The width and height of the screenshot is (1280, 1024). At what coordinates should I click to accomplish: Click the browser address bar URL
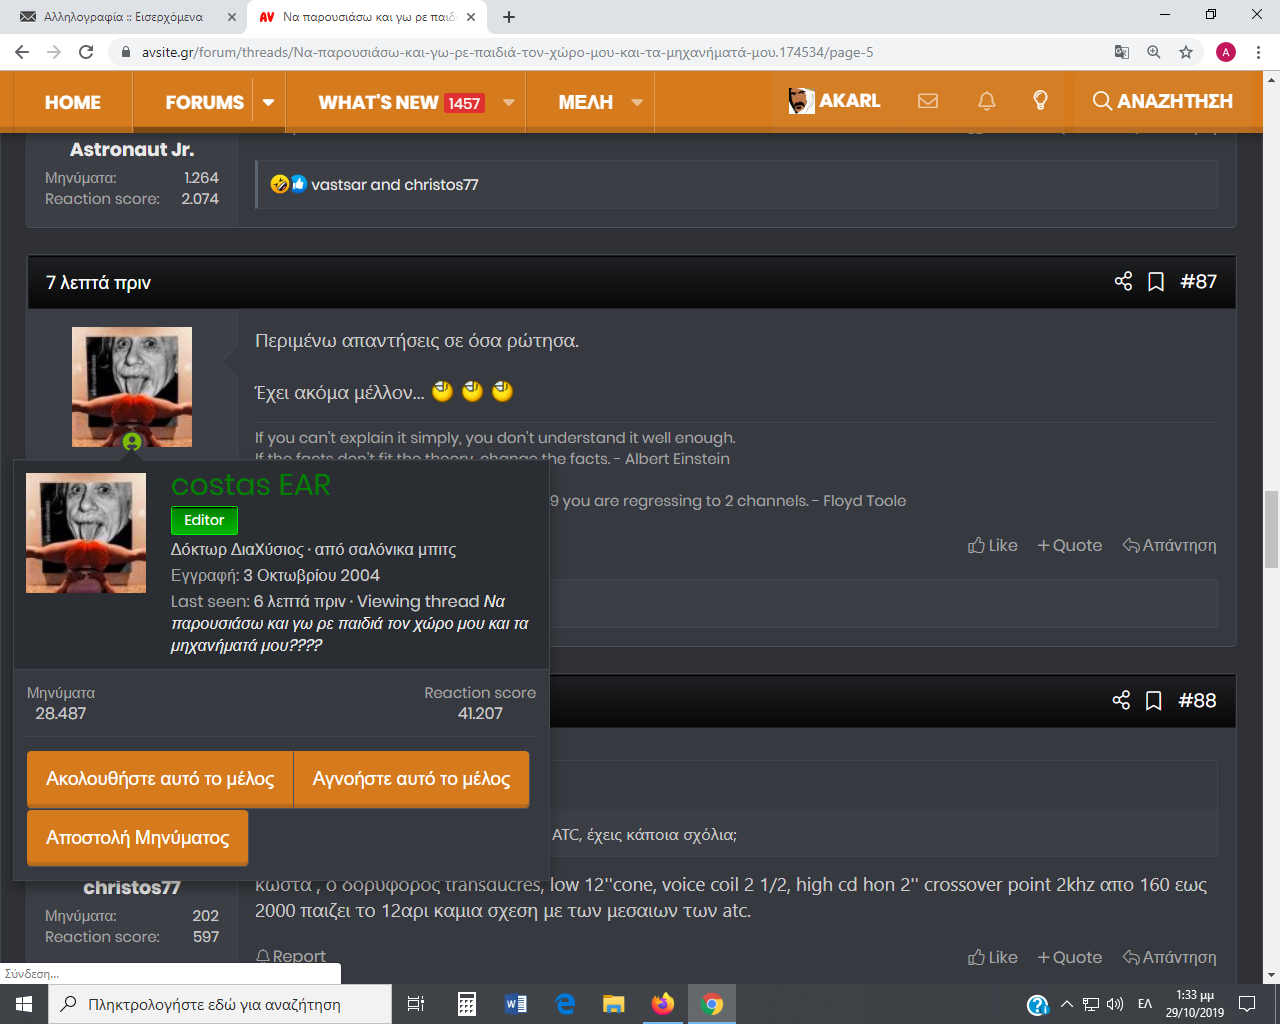click(508, 52)
